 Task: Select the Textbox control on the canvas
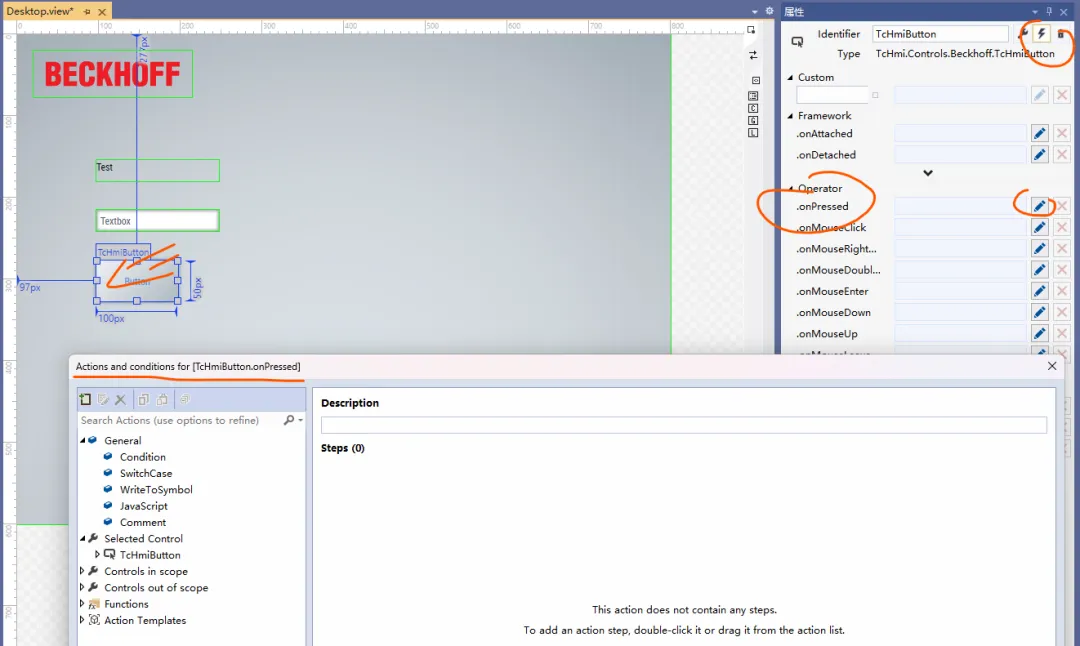[x=157, y=220]
